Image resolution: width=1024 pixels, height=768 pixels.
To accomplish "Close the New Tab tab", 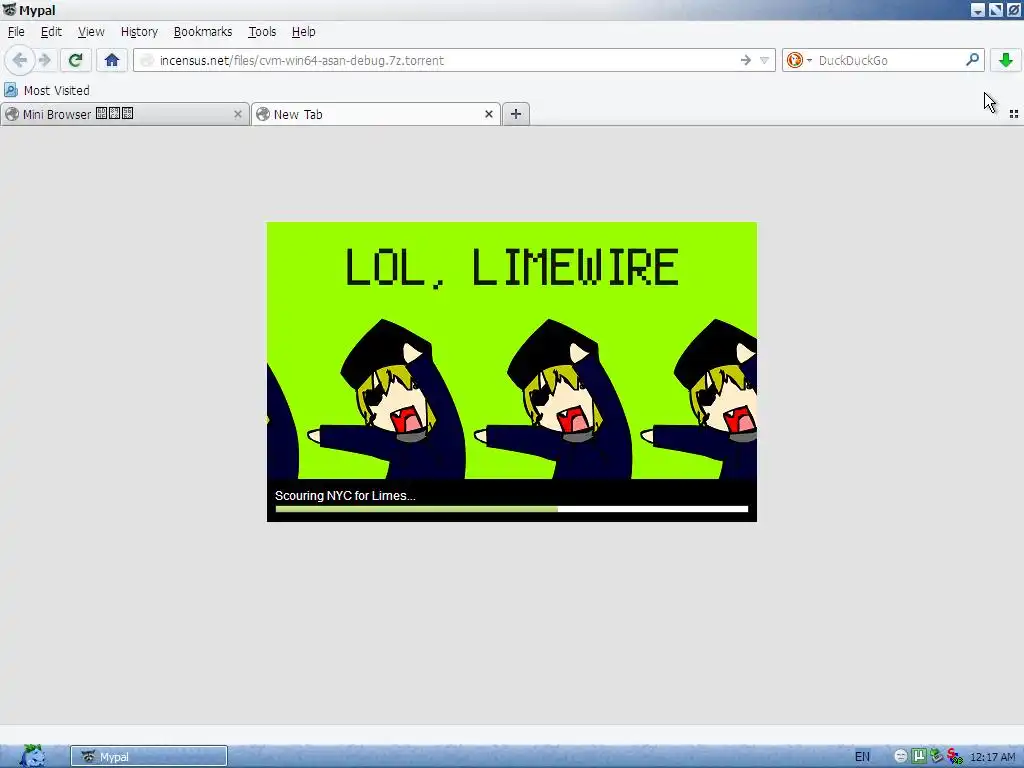I will (x=488, y=114).
